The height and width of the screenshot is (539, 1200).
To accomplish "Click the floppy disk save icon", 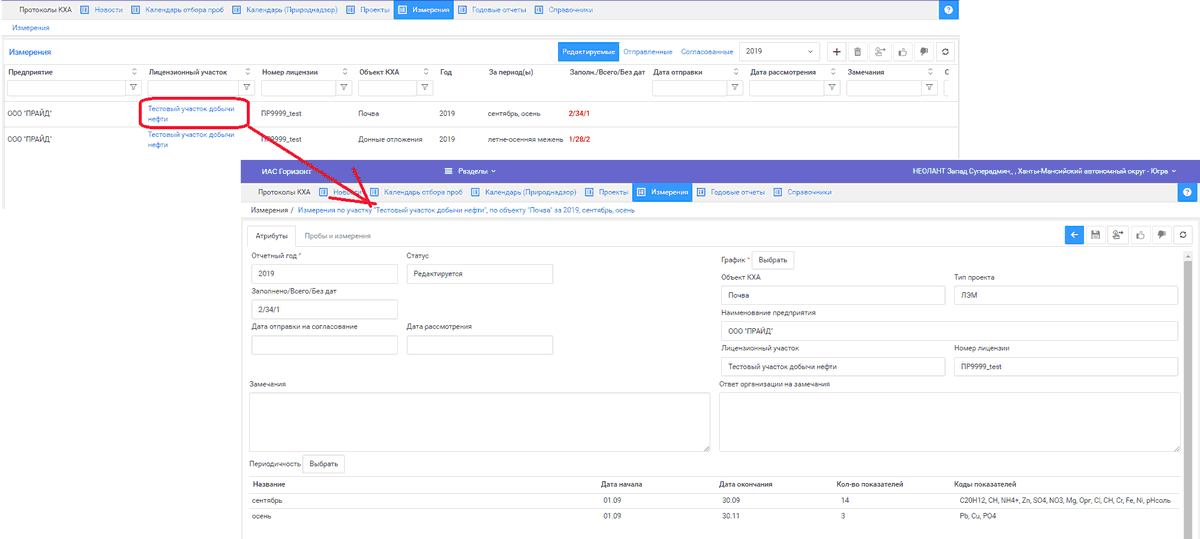I will click(1096, 234).
